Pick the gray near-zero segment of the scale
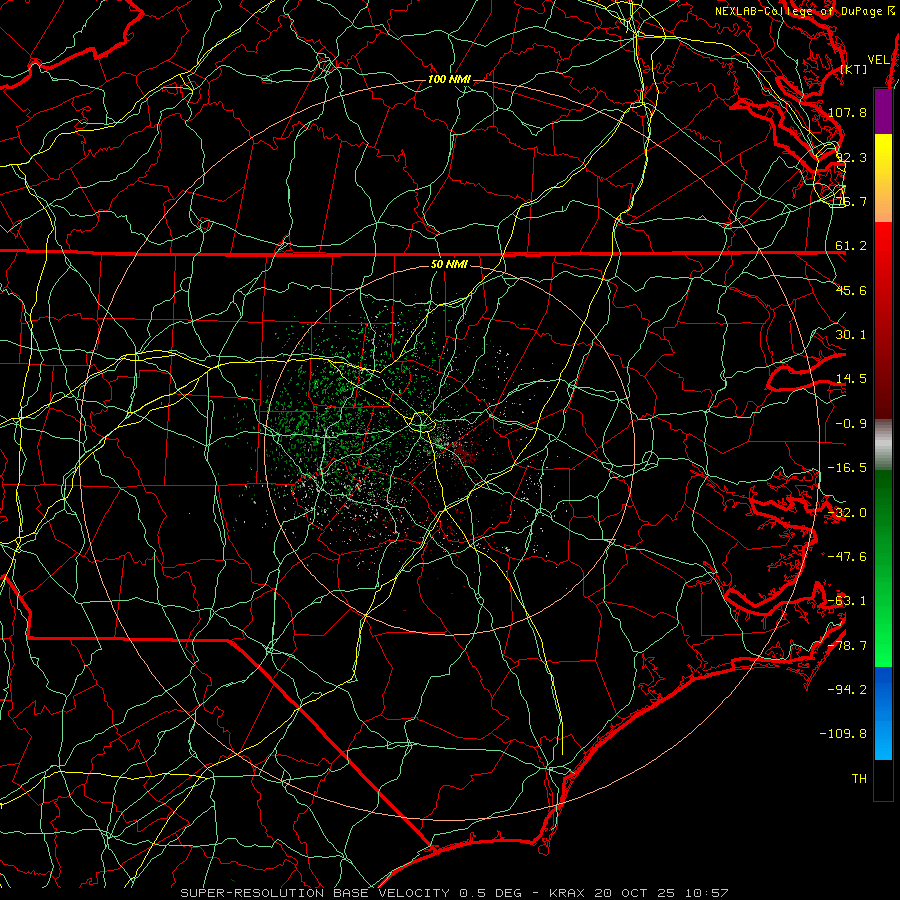 (883, 445)
